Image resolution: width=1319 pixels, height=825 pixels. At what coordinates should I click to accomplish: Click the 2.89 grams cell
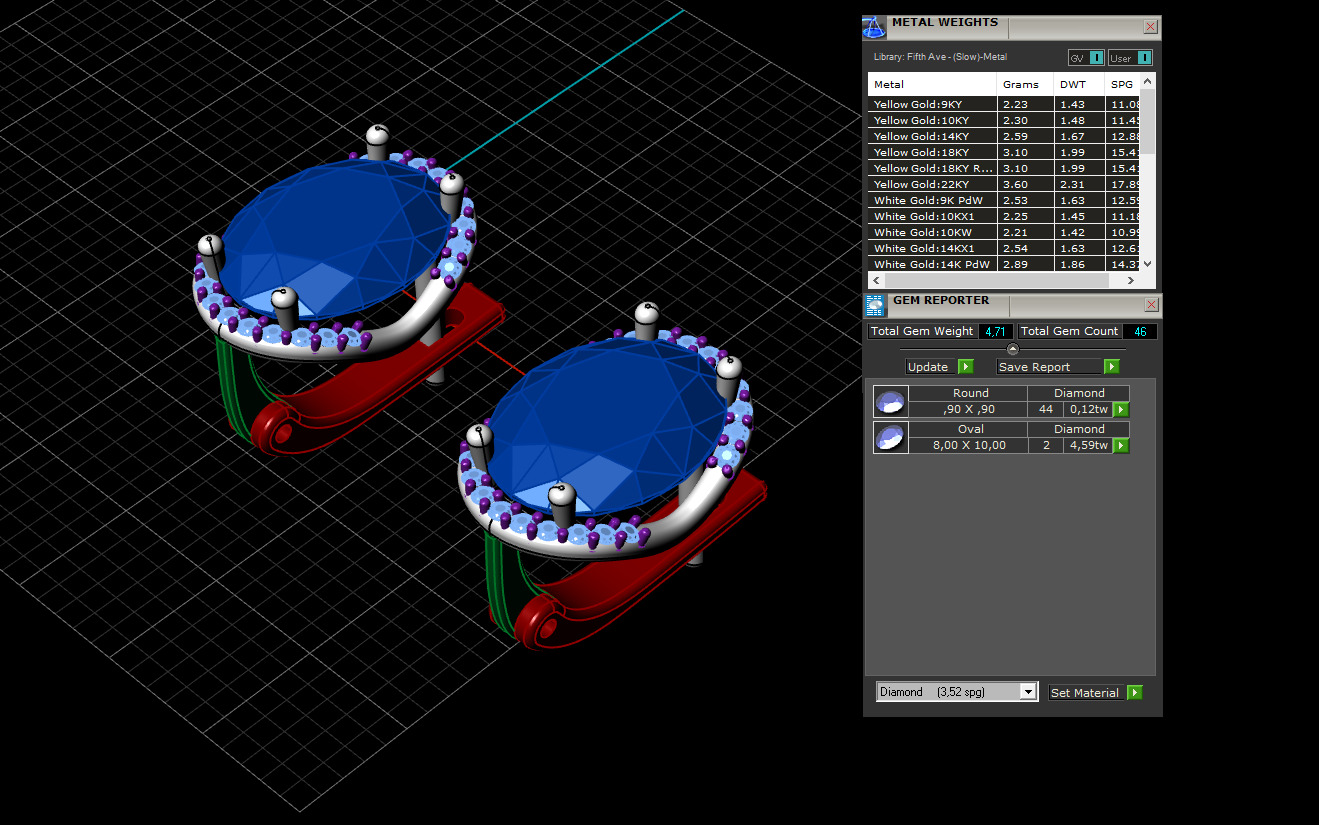pyautogui.click(x=1025, y=264)
